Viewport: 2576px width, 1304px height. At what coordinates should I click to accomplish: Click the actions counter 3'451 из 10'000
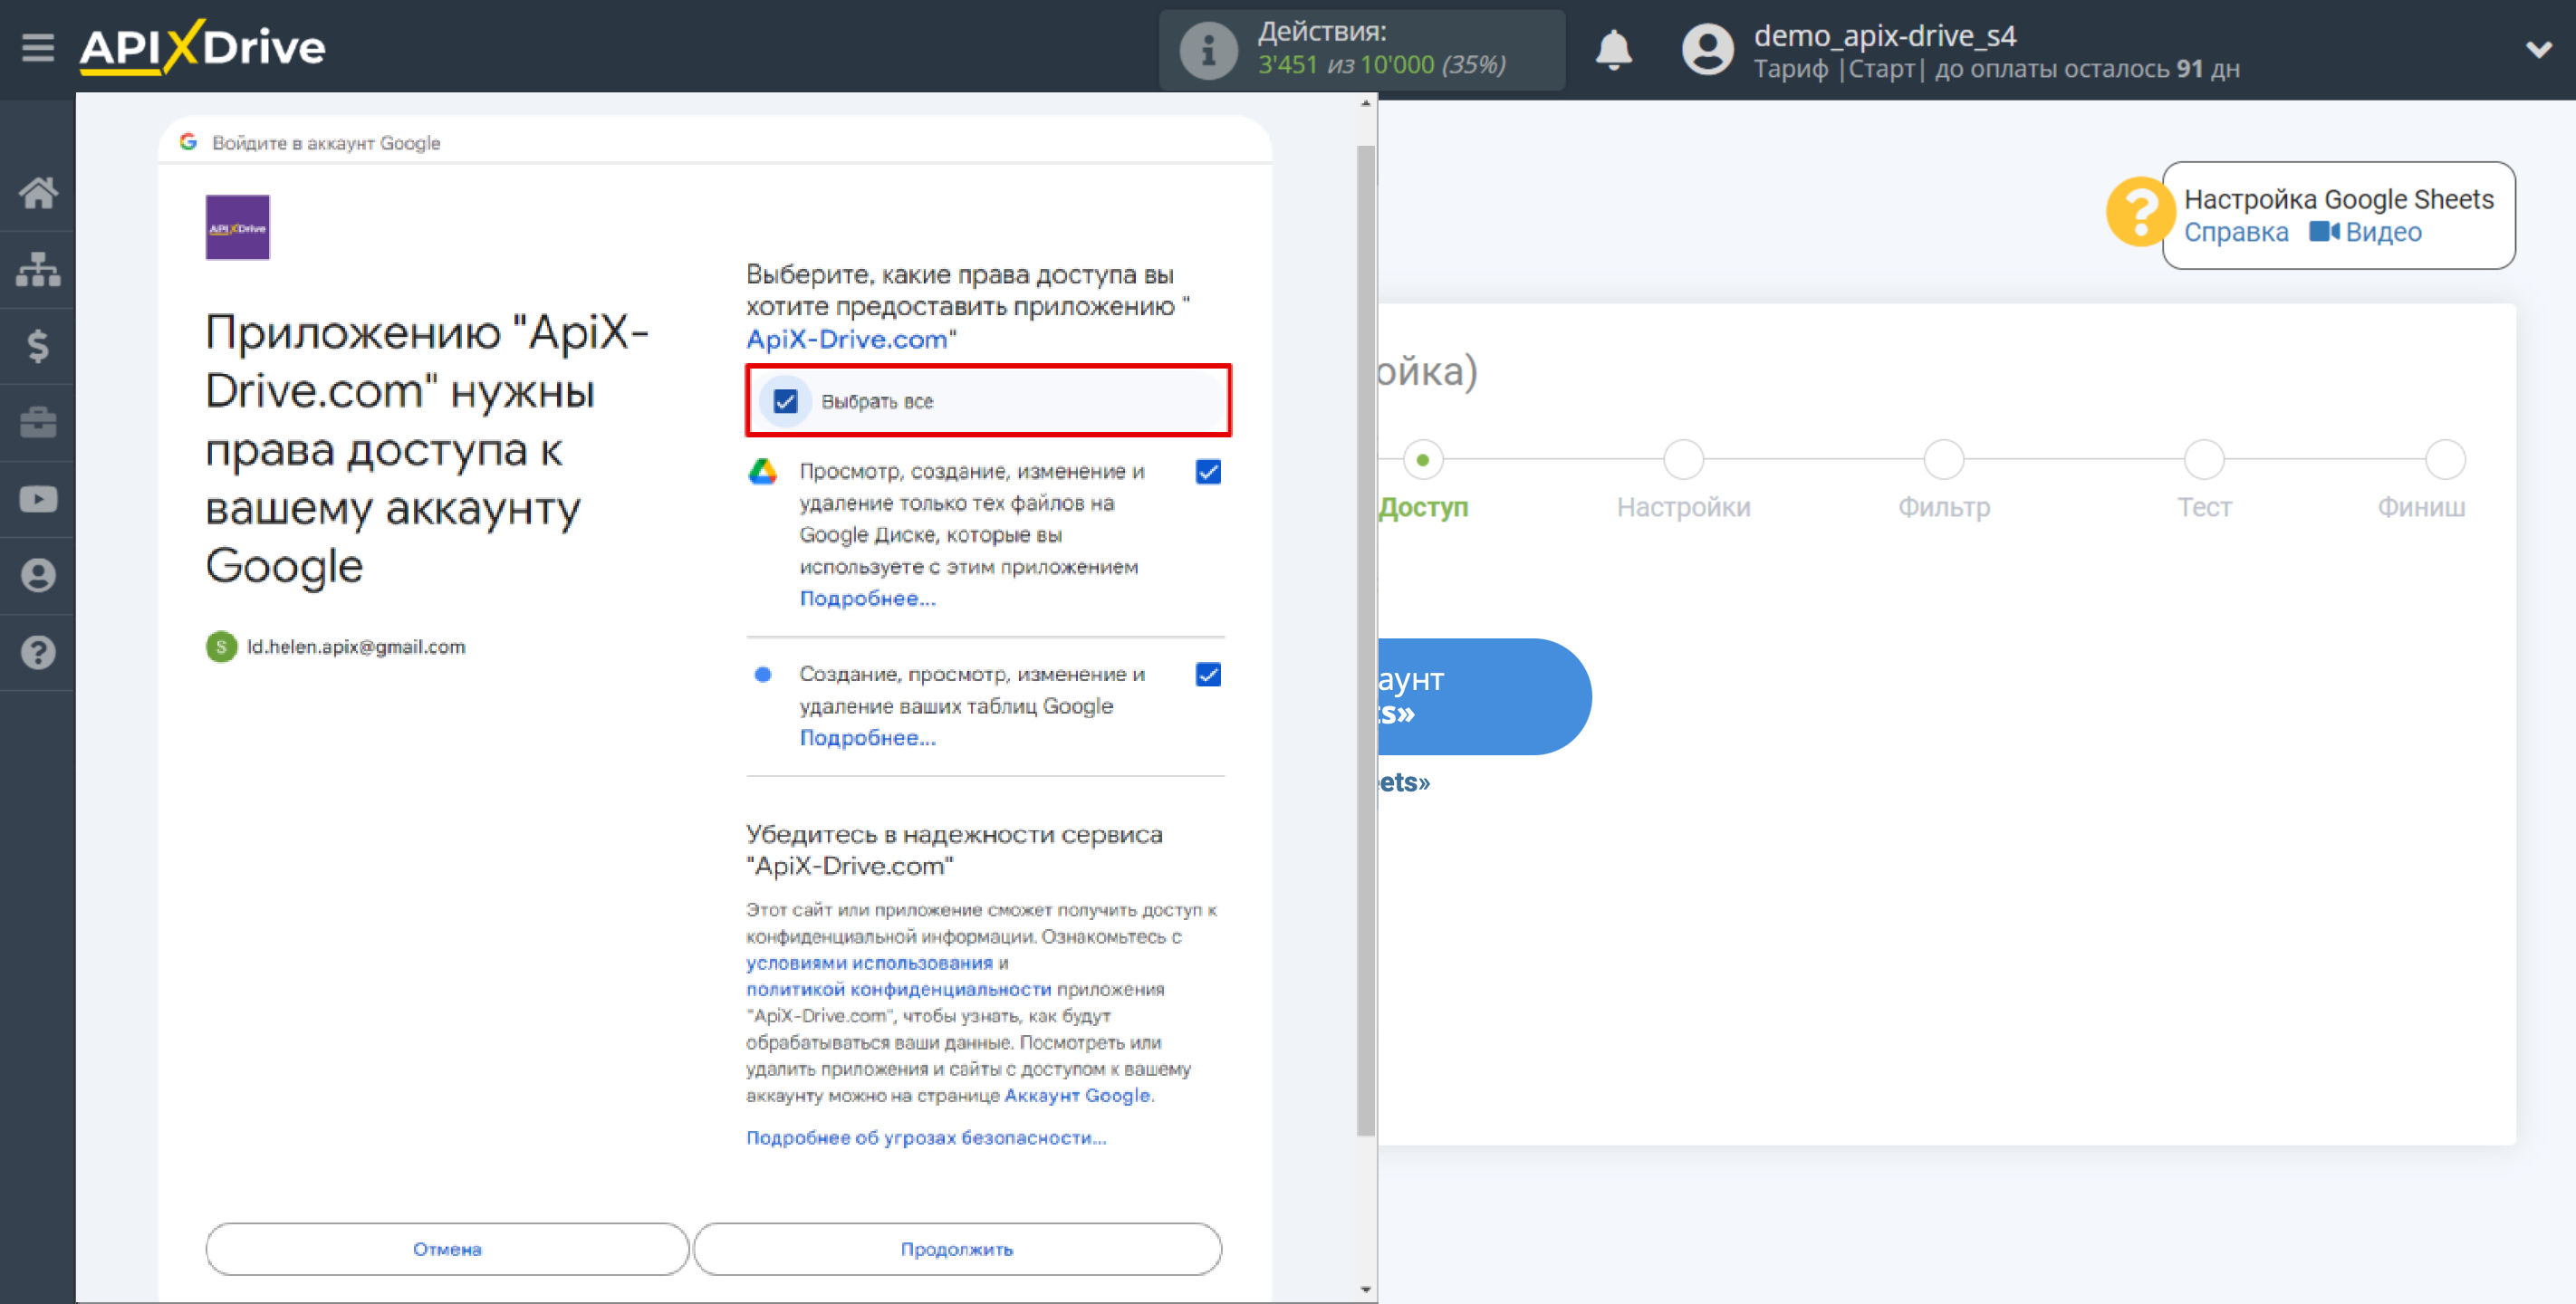(1381, 65)
